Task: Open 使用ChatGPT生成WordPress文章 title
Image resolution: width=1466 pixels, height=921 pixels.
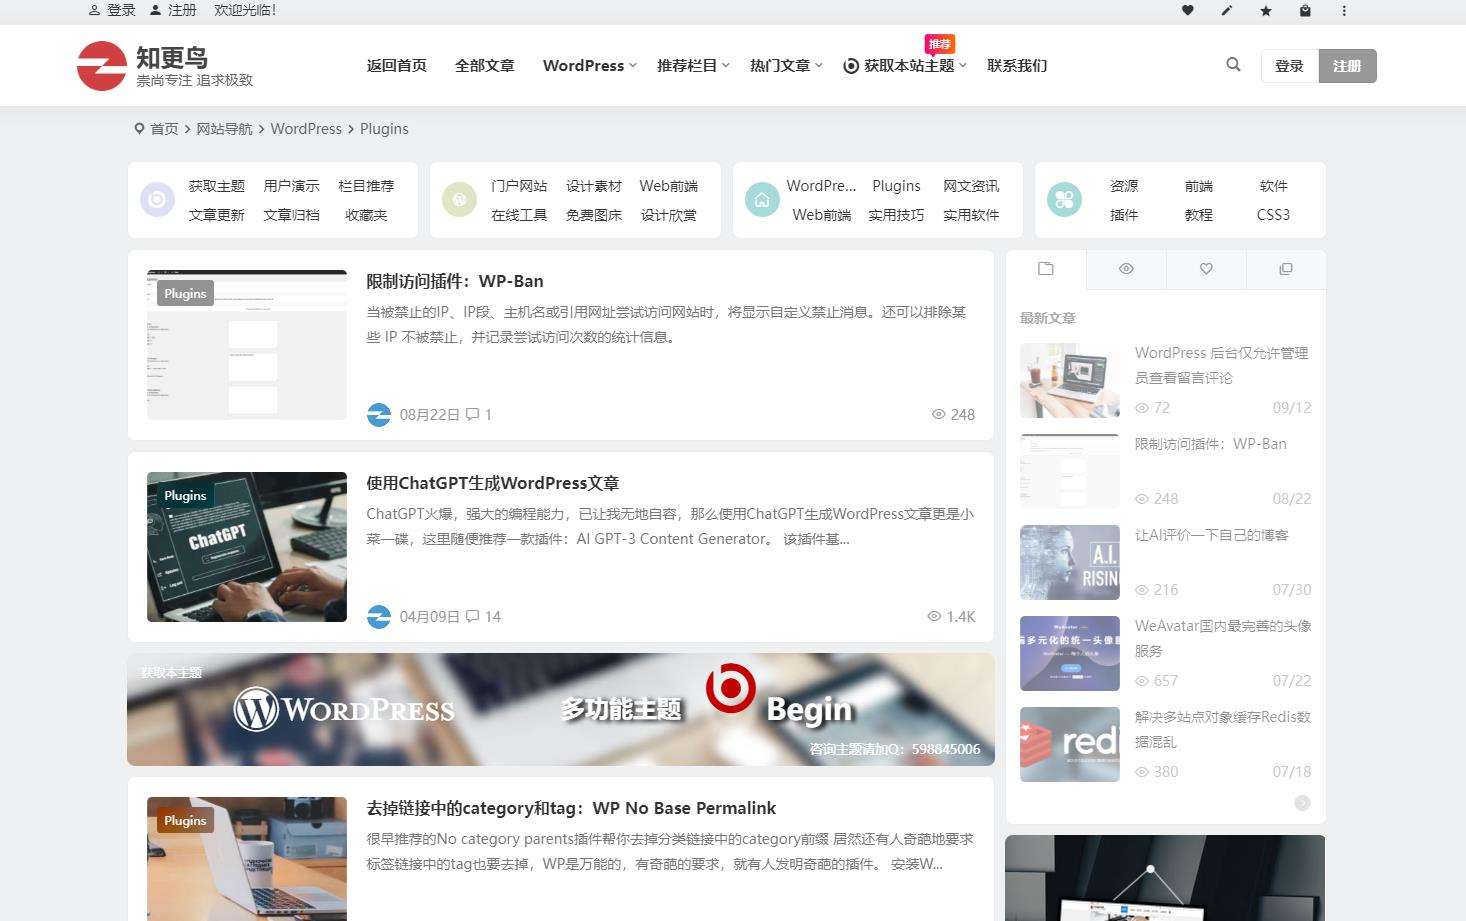Action: (492, 483)
